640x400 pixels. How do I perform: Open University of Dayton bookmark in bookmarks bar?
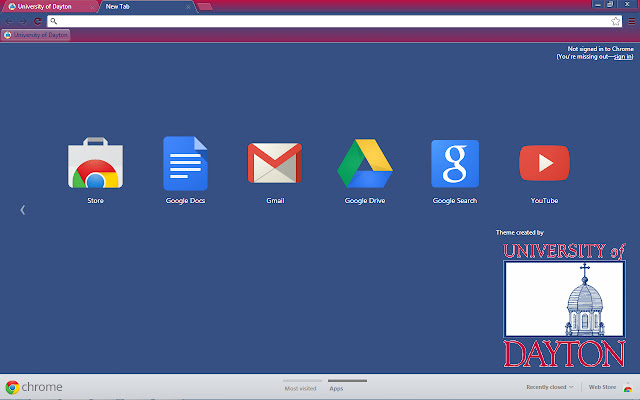click(36, 35)
